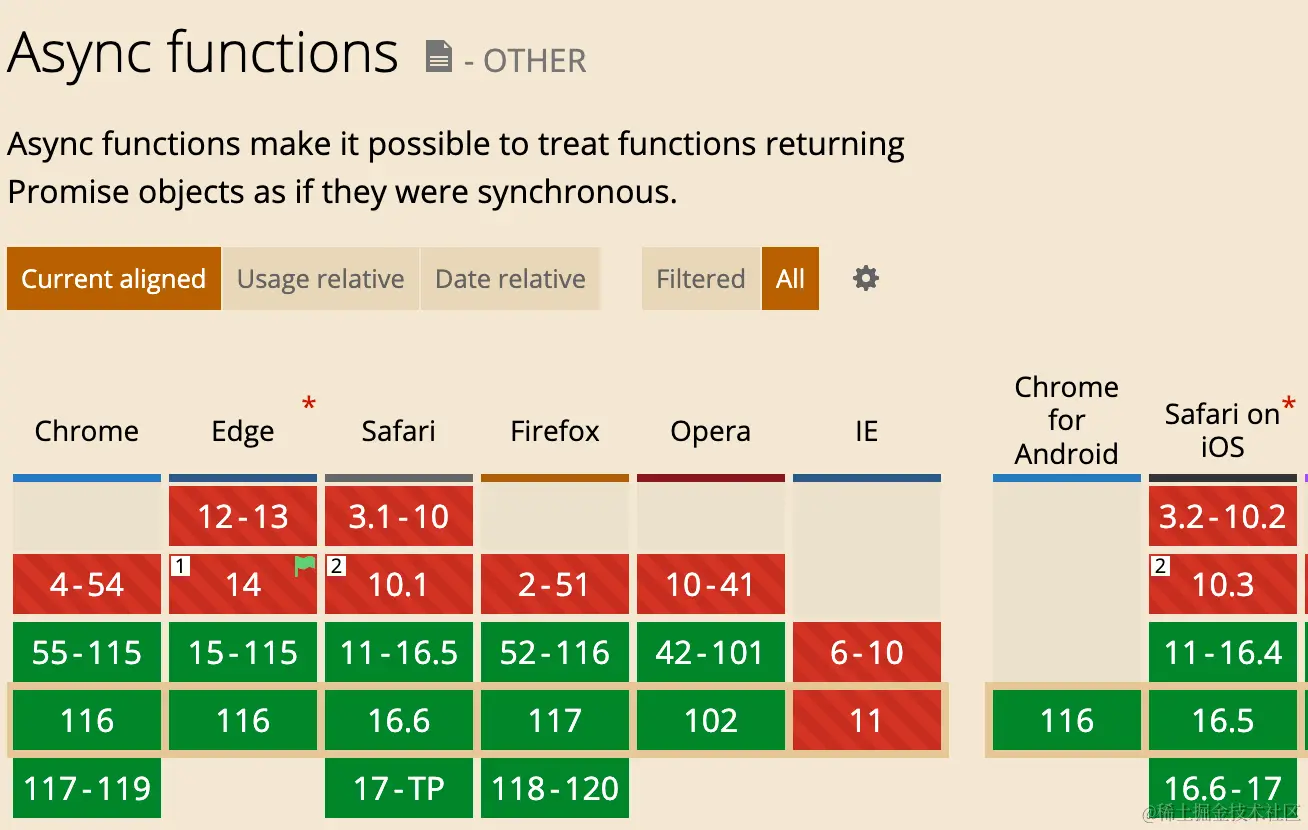The height and width of the screenshot is (830, 1308).
Task: Select the All browsers option
Action: coord(790,279)
